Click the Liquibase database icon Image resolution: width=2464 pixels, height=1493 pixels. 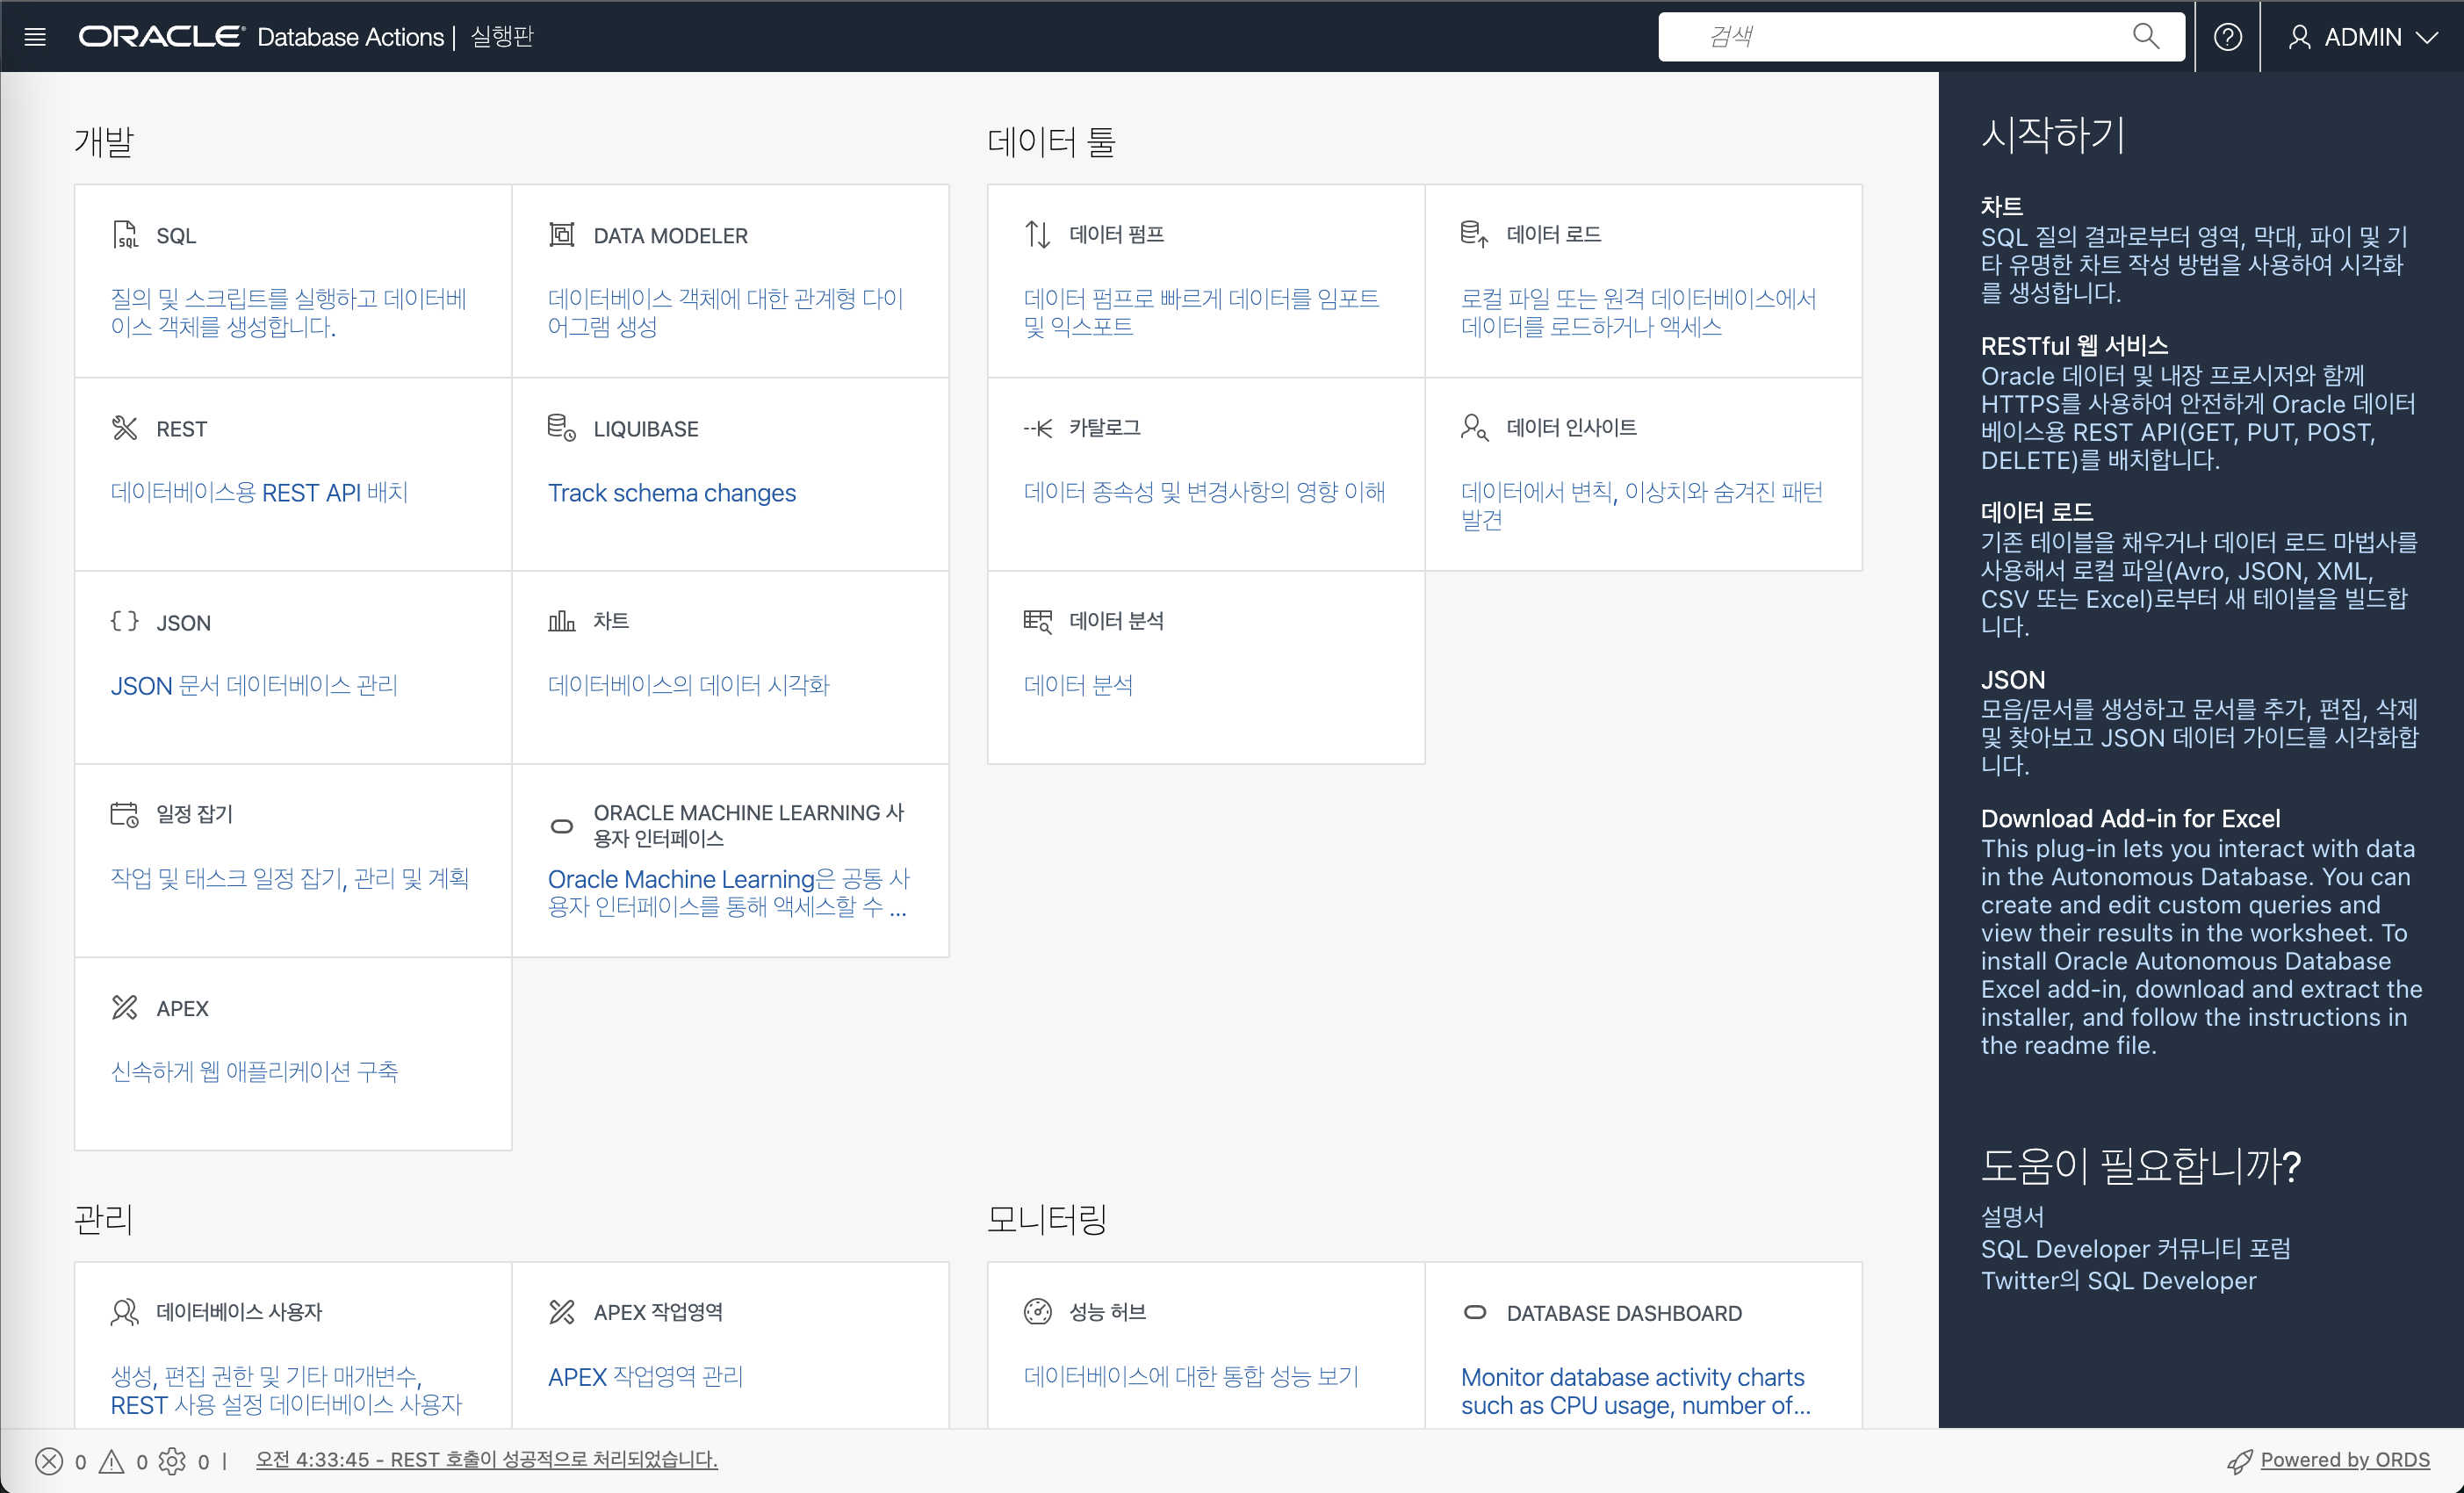562,428
